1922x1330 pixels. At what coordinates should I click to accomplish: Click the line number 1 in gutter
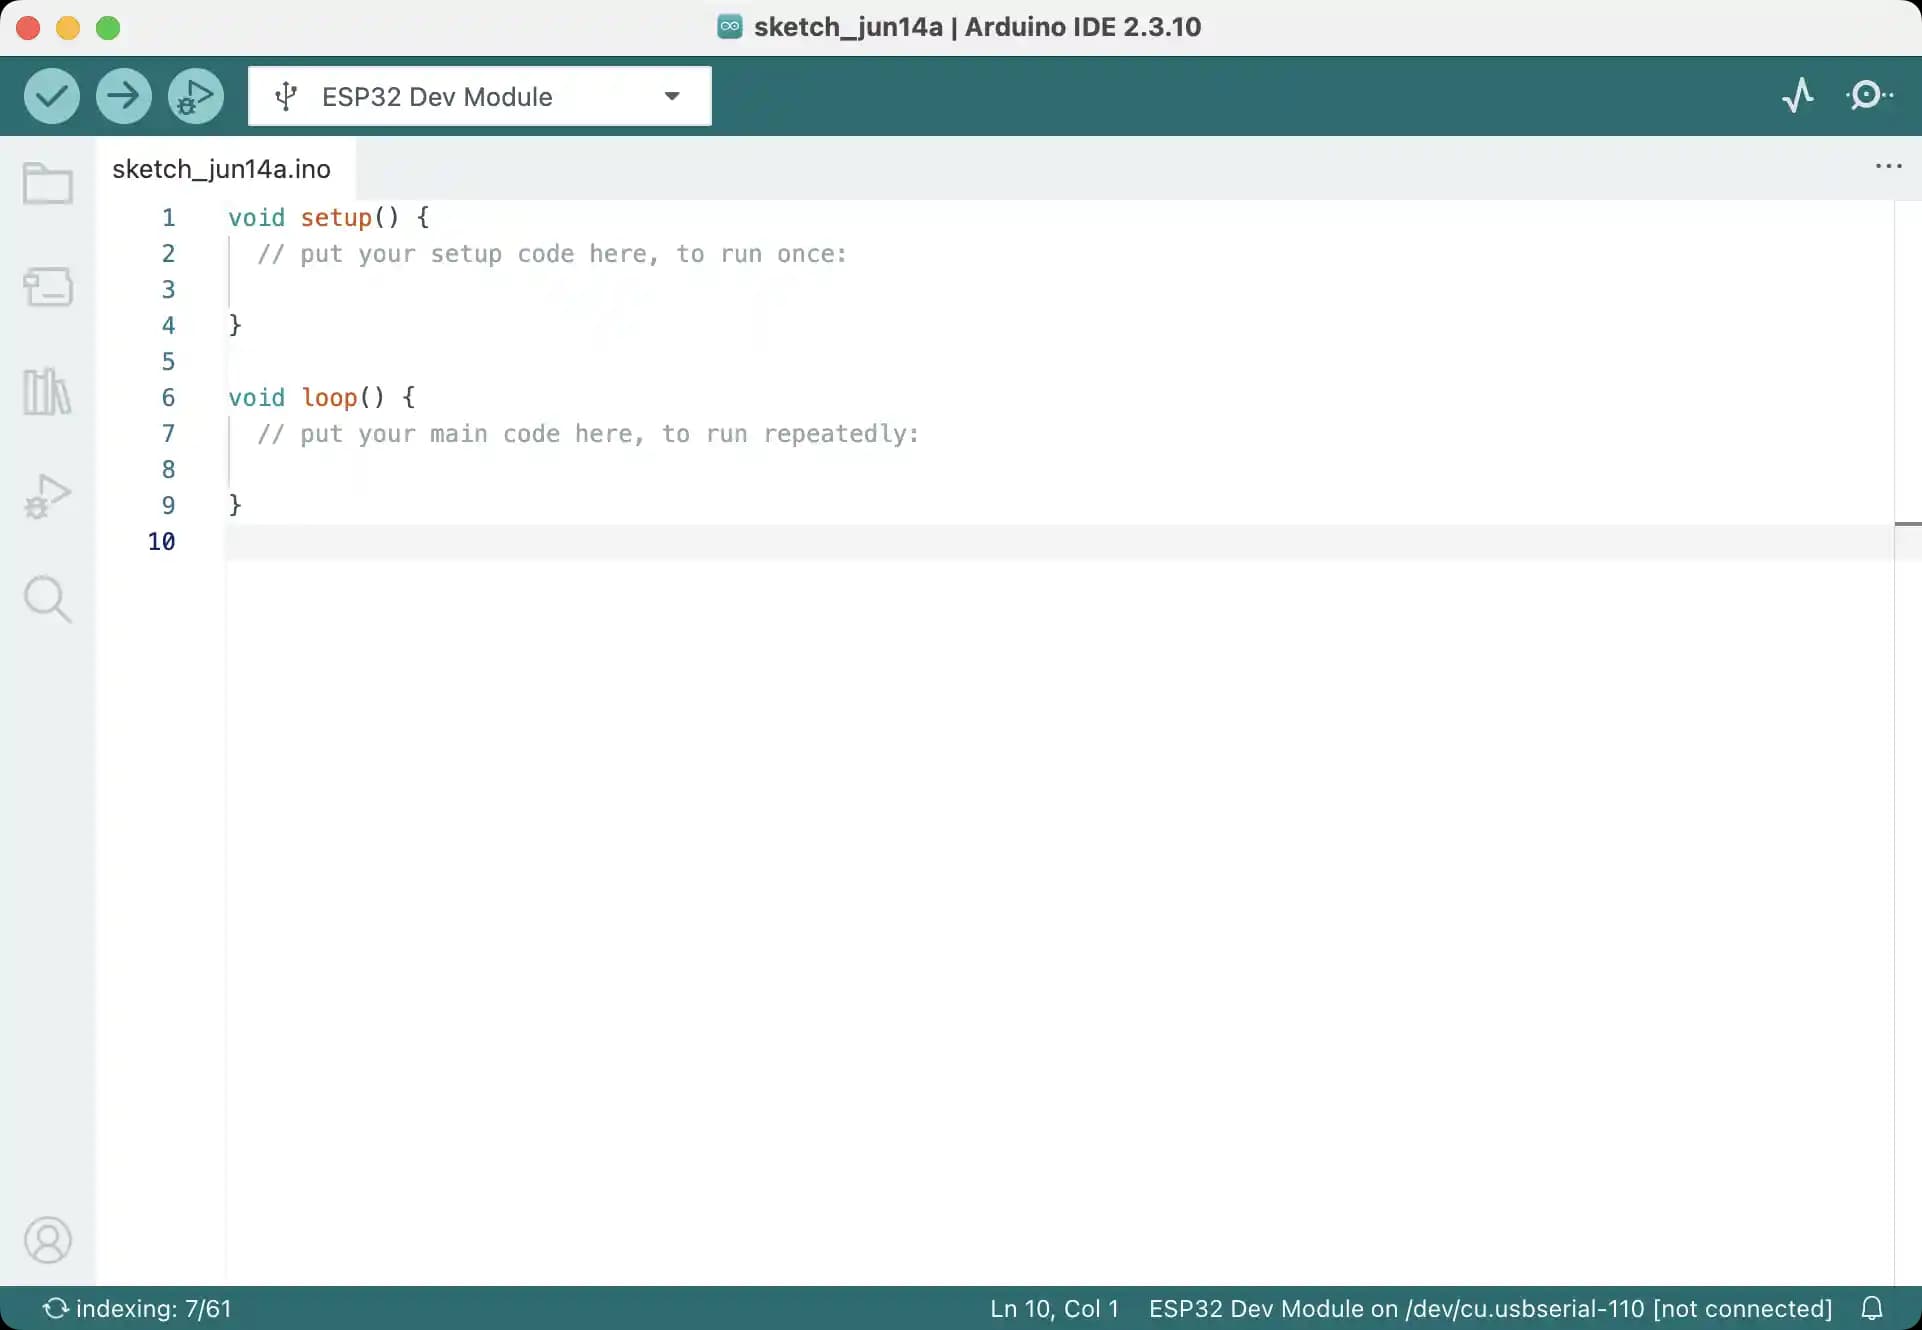tap(168, 217)
